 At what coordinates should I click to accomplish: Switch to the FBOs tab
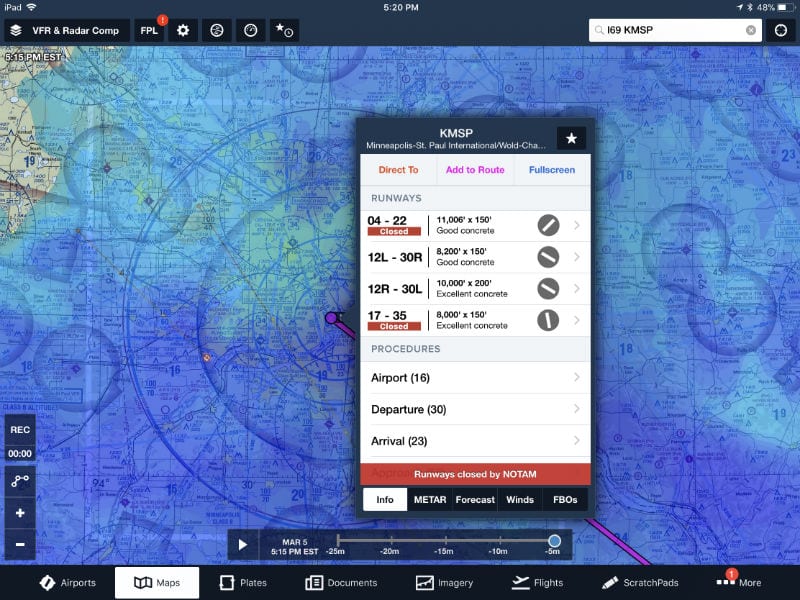[565, 499]
